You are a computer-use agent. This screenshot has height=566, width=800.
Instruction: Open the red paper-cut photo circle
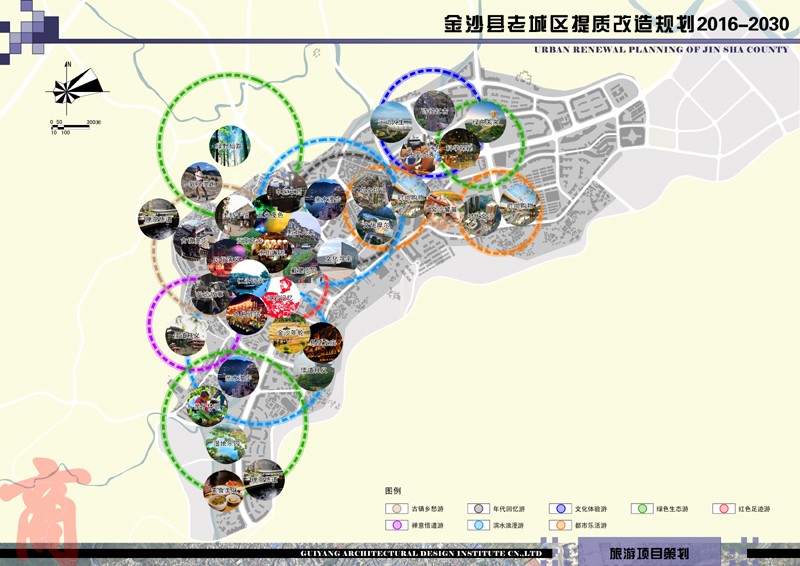[282, 296]
